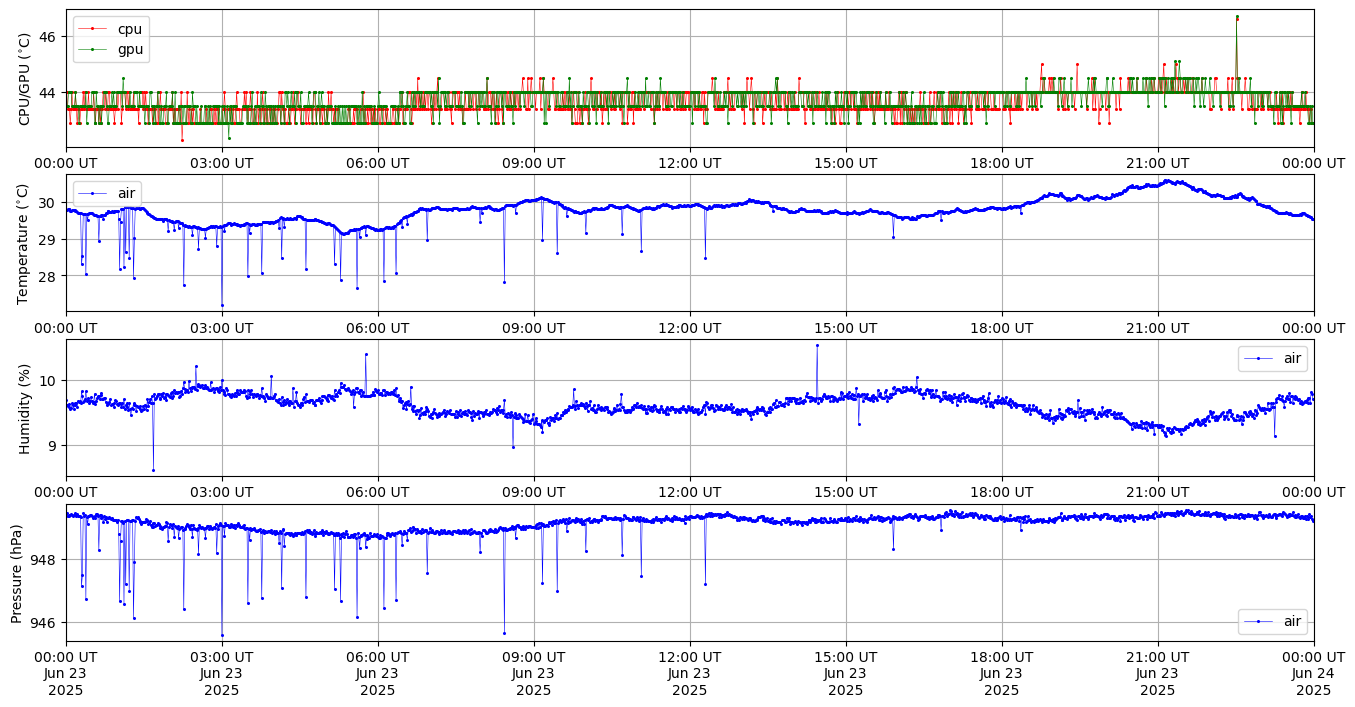Click the 29 tick on the Temperature axis
The image size is (1355, 707).
click(50, 240)
